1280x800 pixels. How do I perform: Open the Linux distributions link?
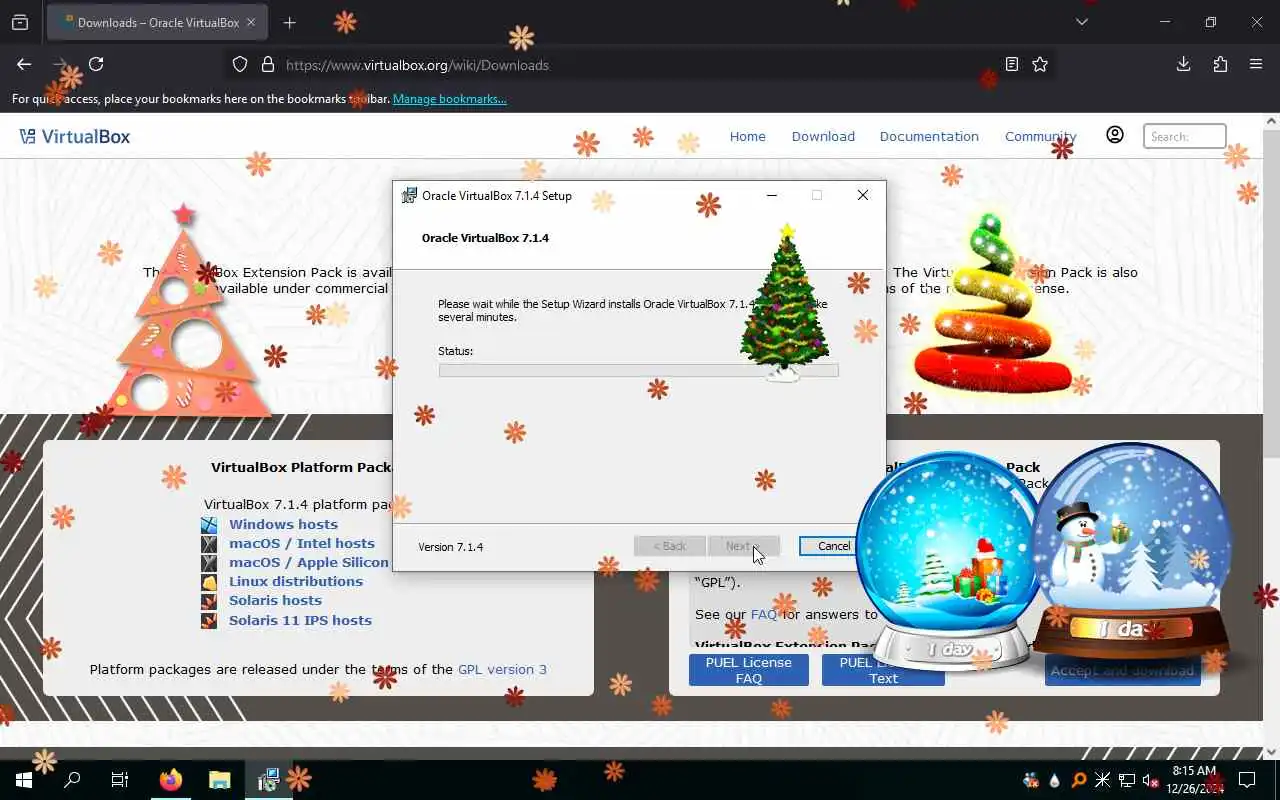tap(296, 581)
